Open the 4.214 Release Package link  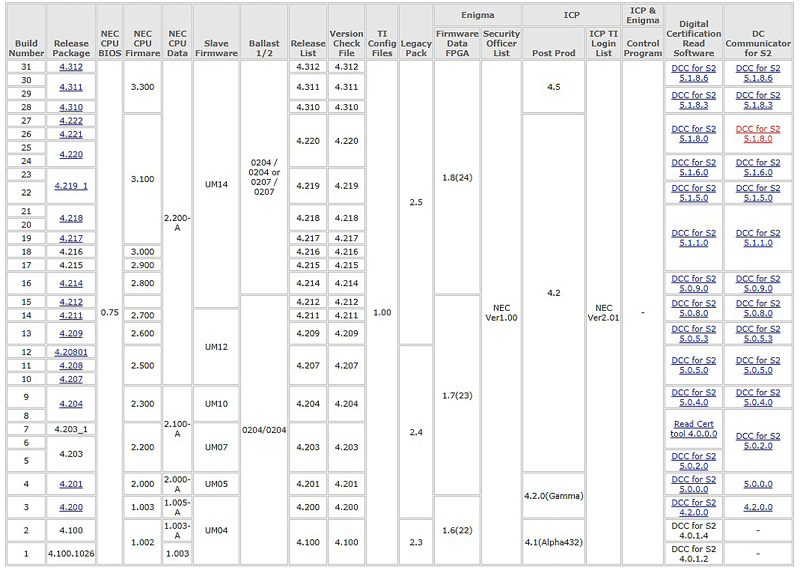point(71,283)
